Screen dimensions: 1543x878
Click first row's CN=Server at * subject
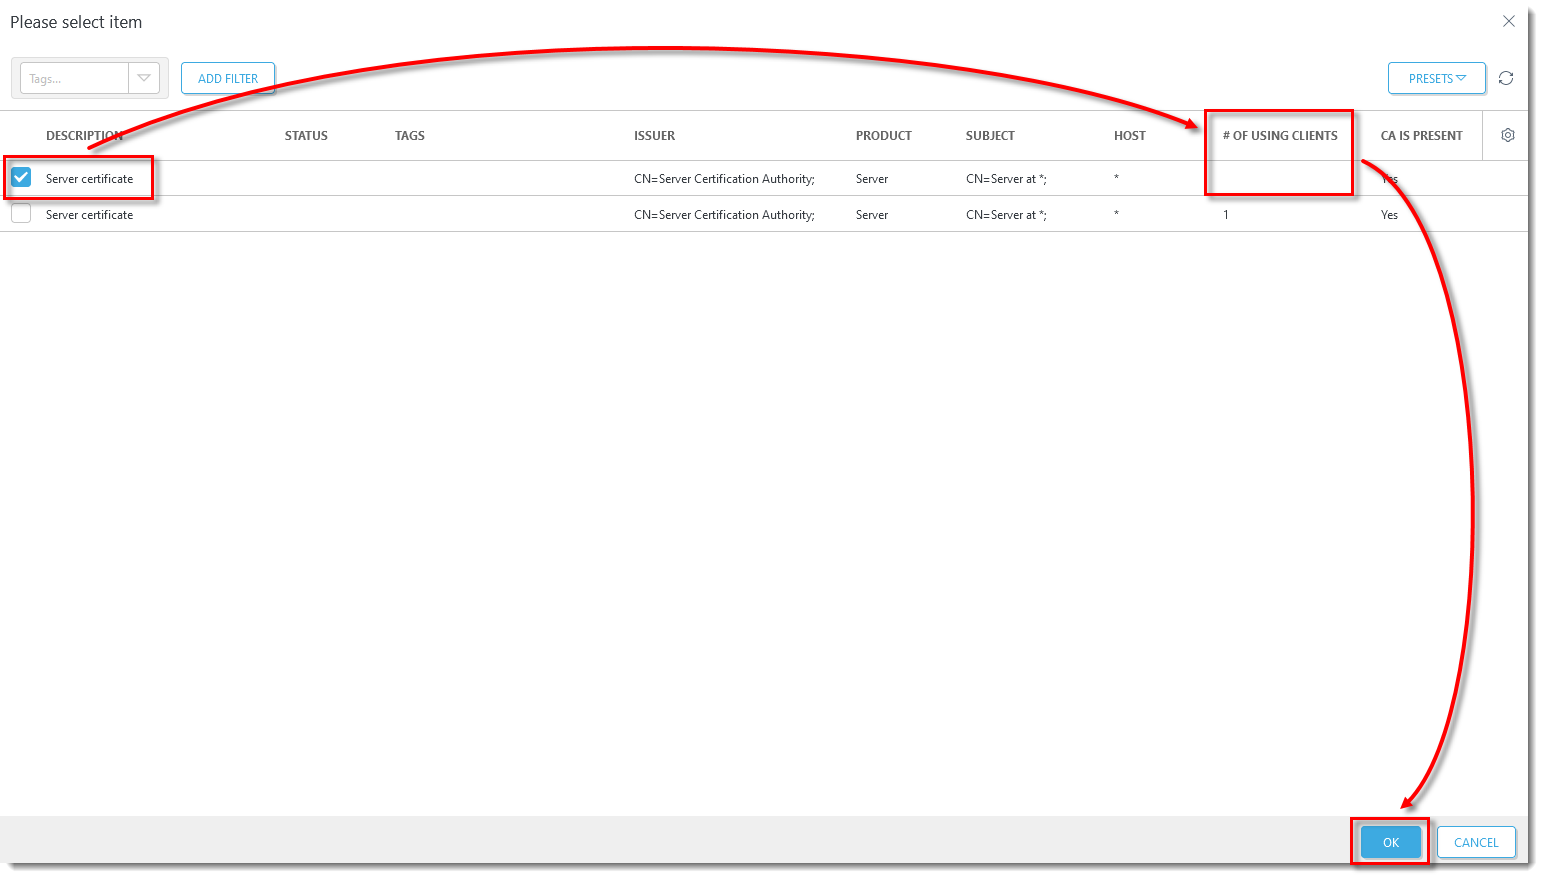pos(1006,179)
